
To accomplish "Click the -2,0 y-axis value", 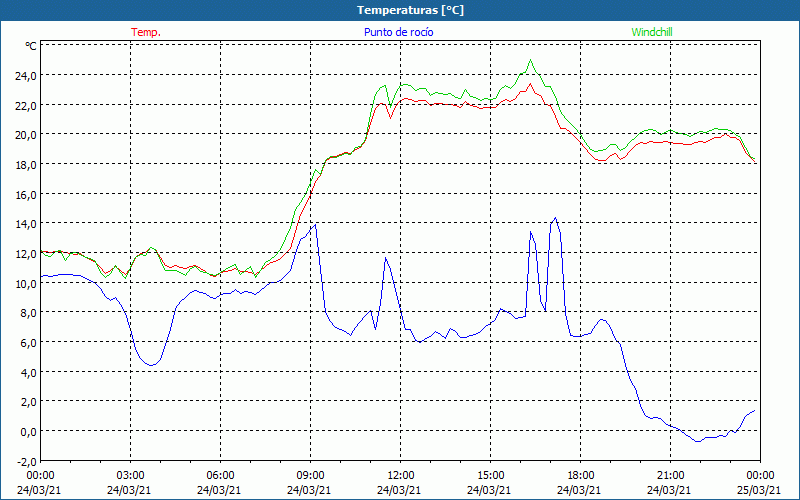I will pyautogui.click(x=27, y=461).
